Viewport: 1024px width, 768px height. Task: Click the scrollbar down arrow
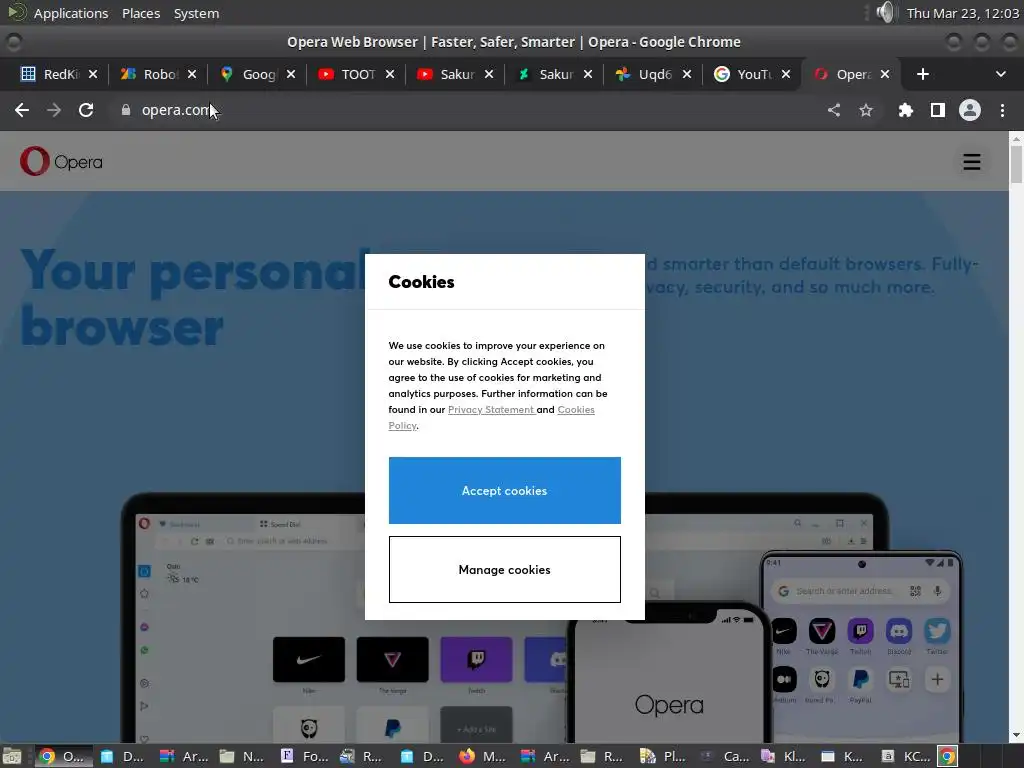pos(1016,735)
